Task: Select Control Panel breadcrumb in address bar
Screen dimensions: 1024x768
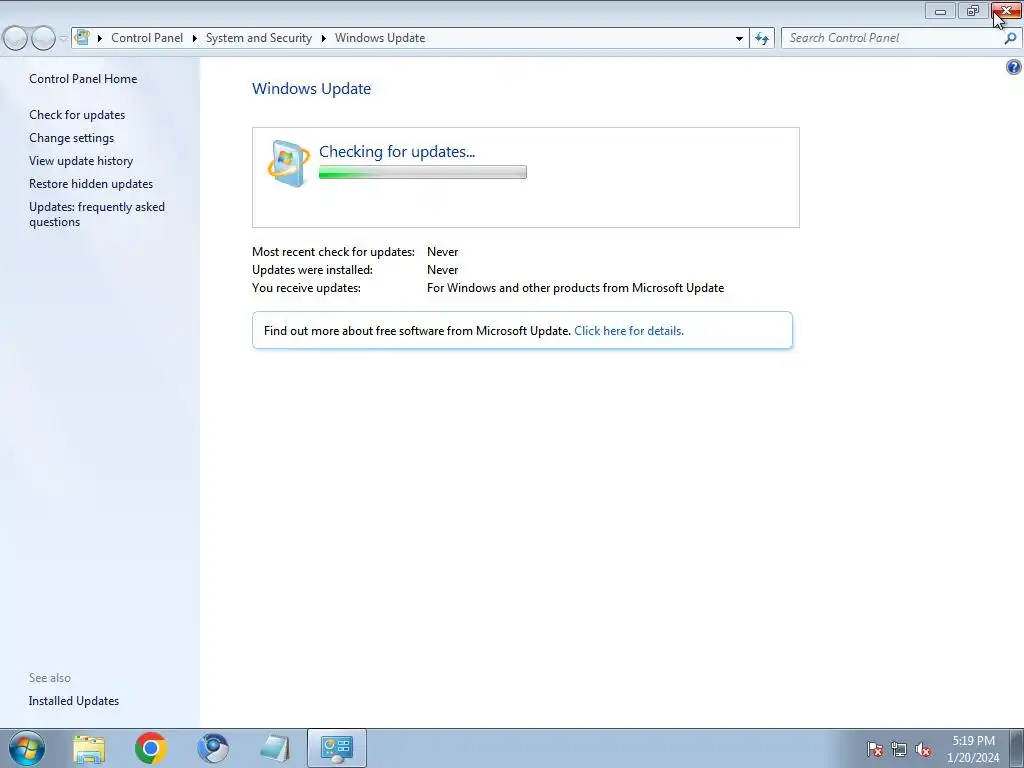Action: (x=147, y=38)
